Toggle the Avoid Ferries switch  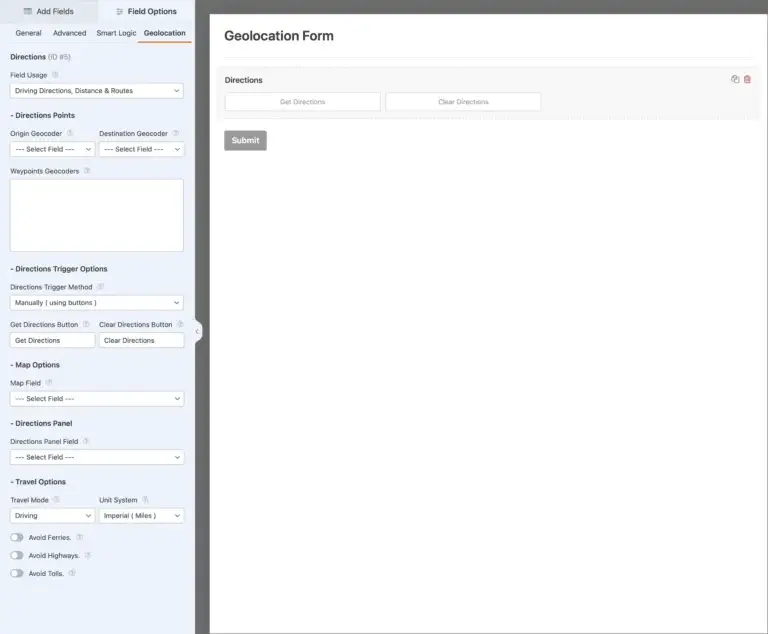[17, 537]
